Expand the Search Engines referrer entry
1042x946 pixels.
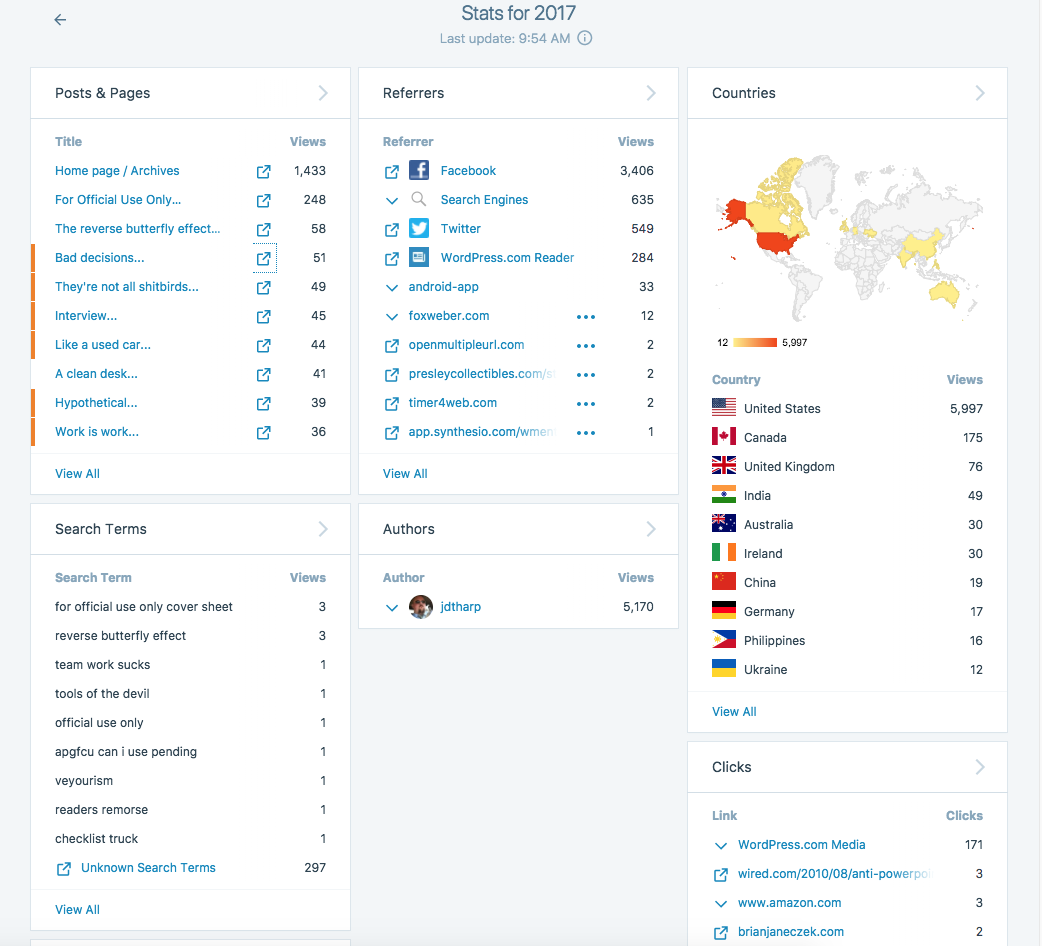(x=392, y=199)
